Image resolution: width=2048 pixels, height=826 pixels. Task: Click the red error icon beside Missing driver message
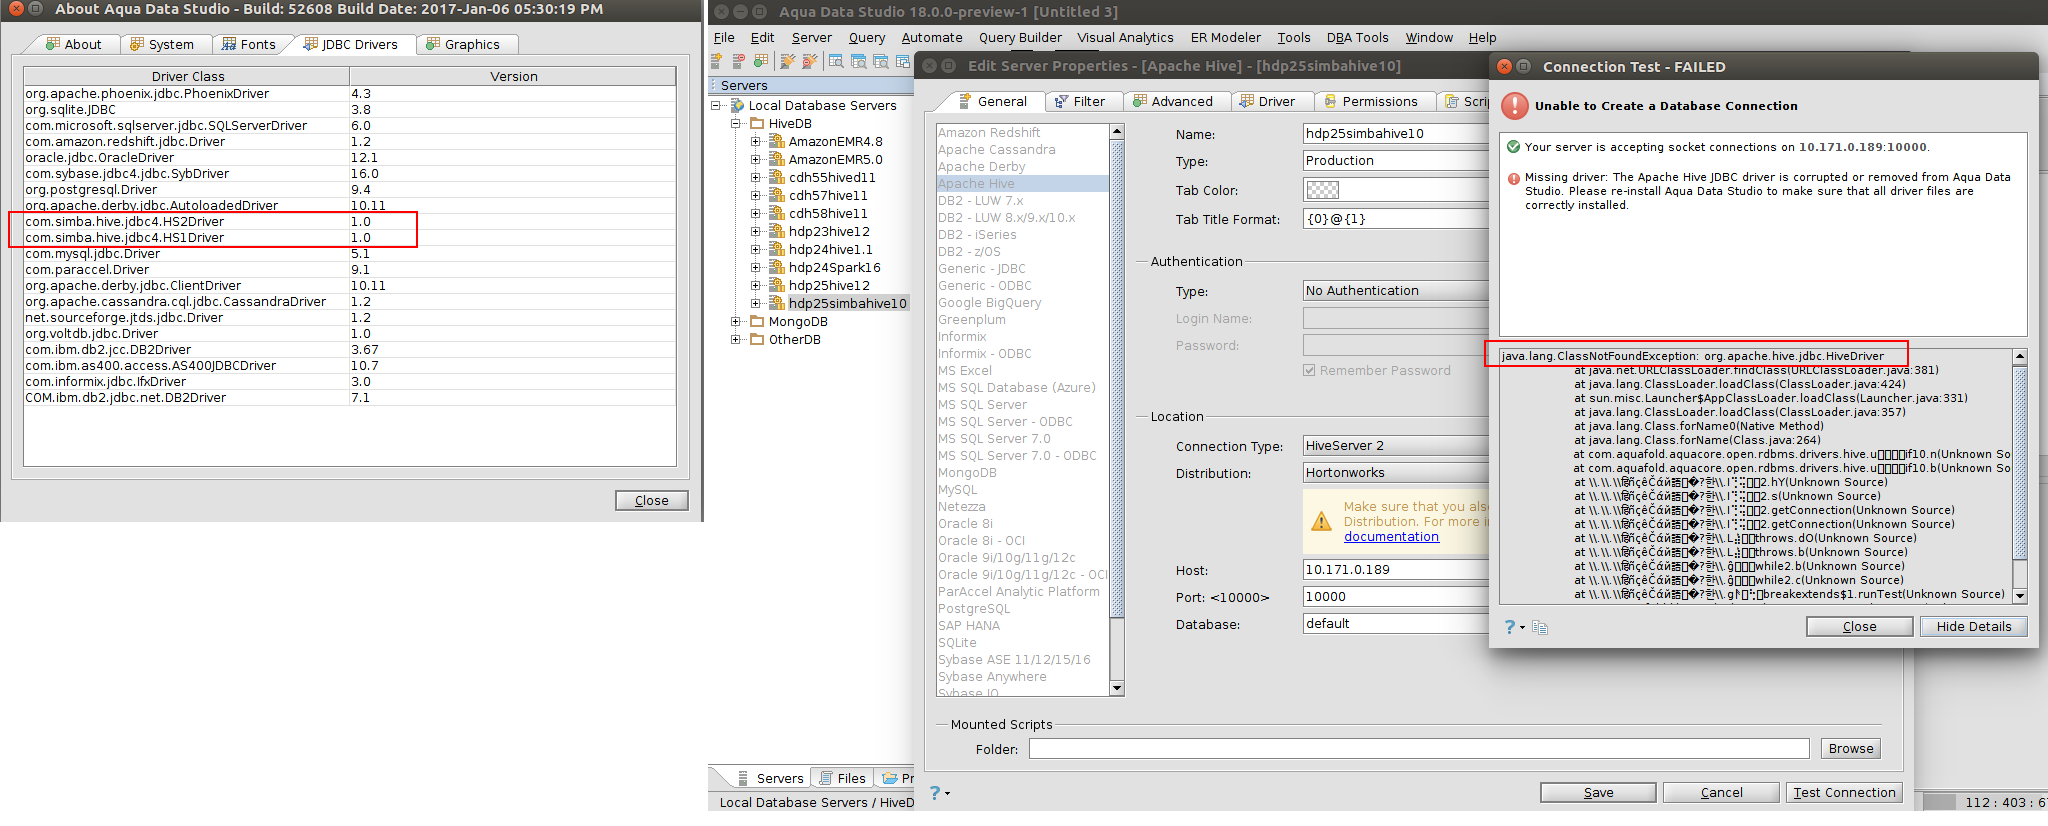tap(1514, 179)
